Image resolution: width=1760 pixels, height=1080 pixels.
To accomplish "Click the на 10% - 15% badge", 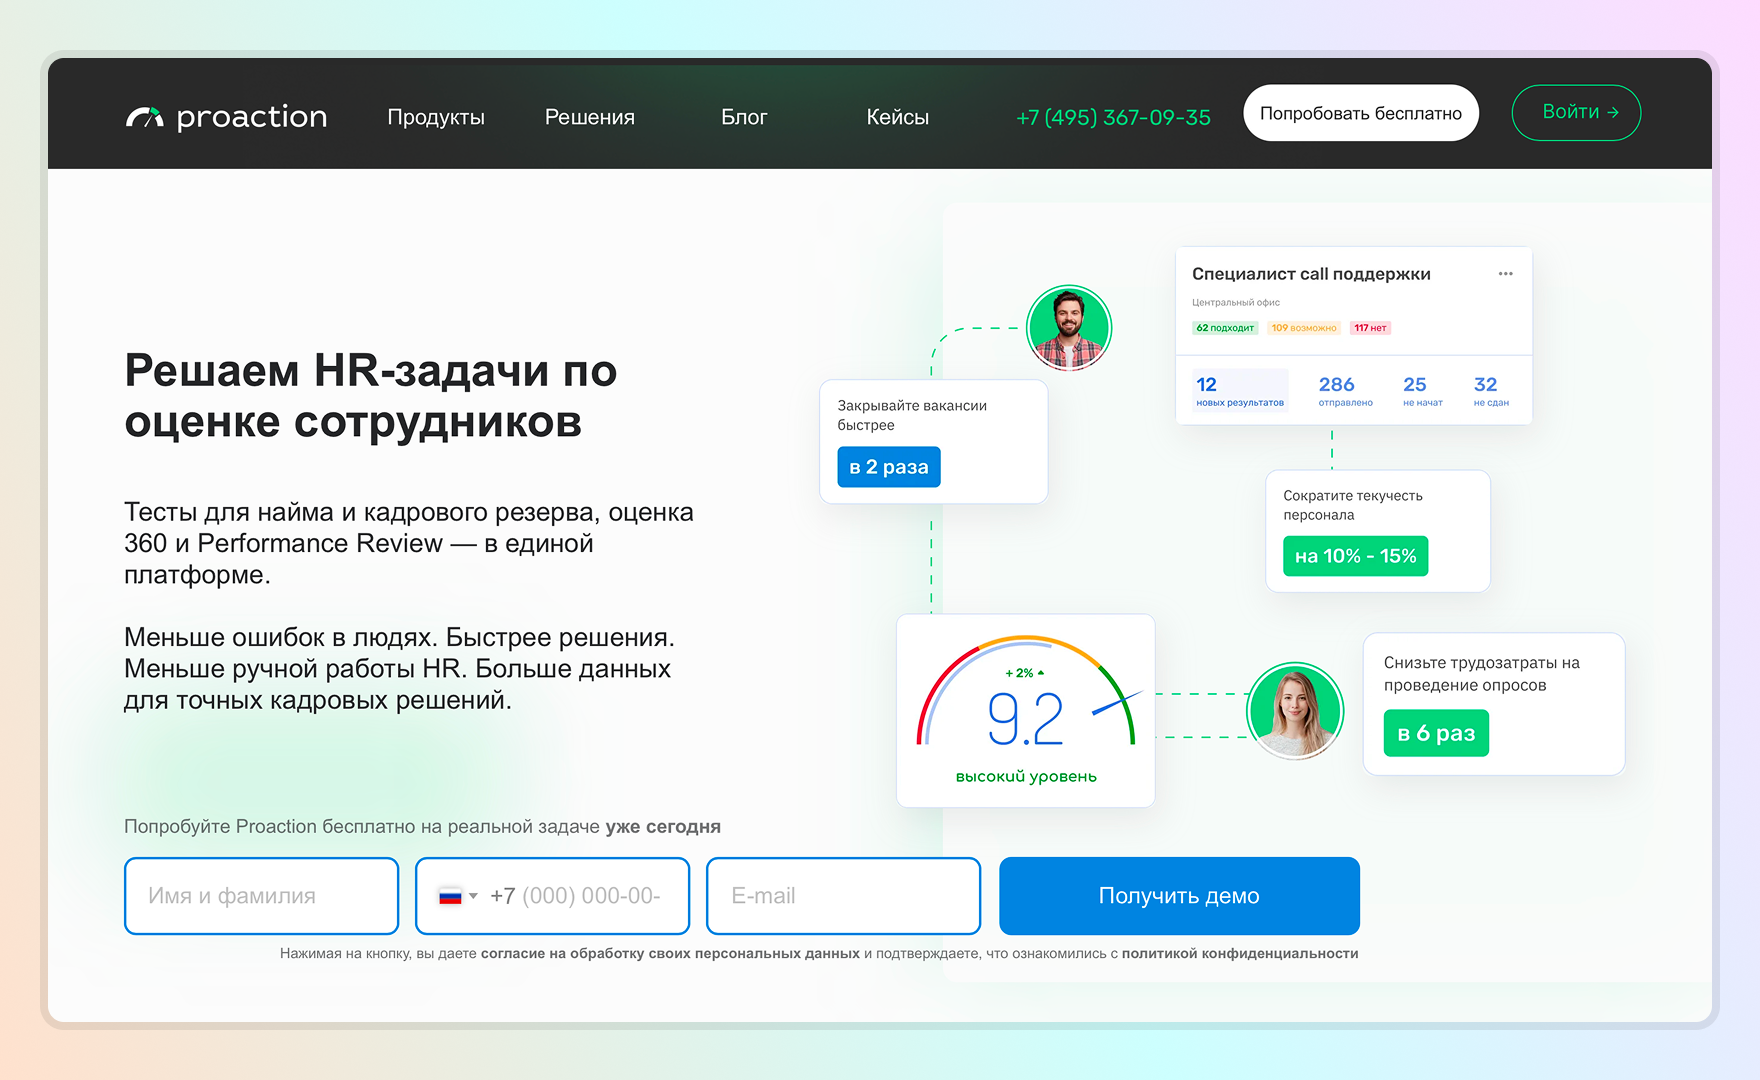I will [1355, 556].
